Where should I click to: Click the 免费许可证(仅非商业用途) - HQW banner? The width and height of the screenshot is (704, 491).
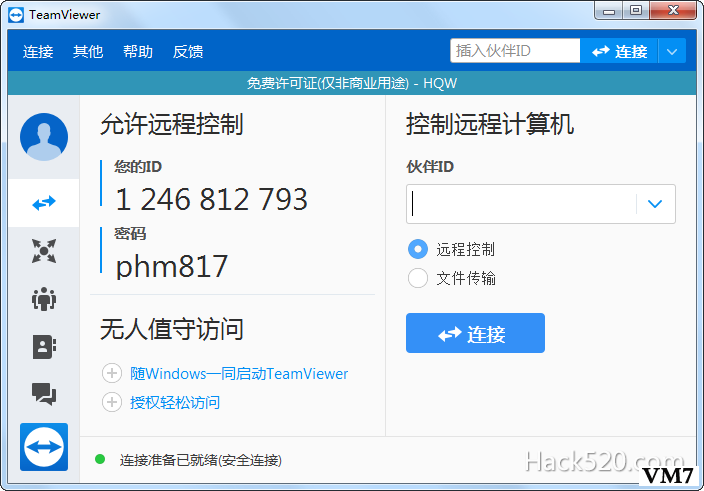tap(352, 83)
